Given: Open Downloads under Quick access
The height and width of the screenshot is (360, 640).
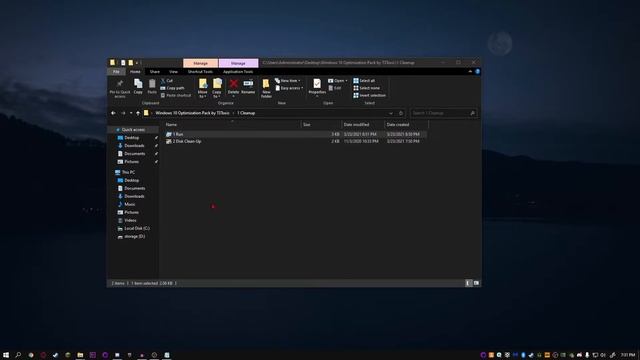Looking at the screenshot, I should click(134, 146).
